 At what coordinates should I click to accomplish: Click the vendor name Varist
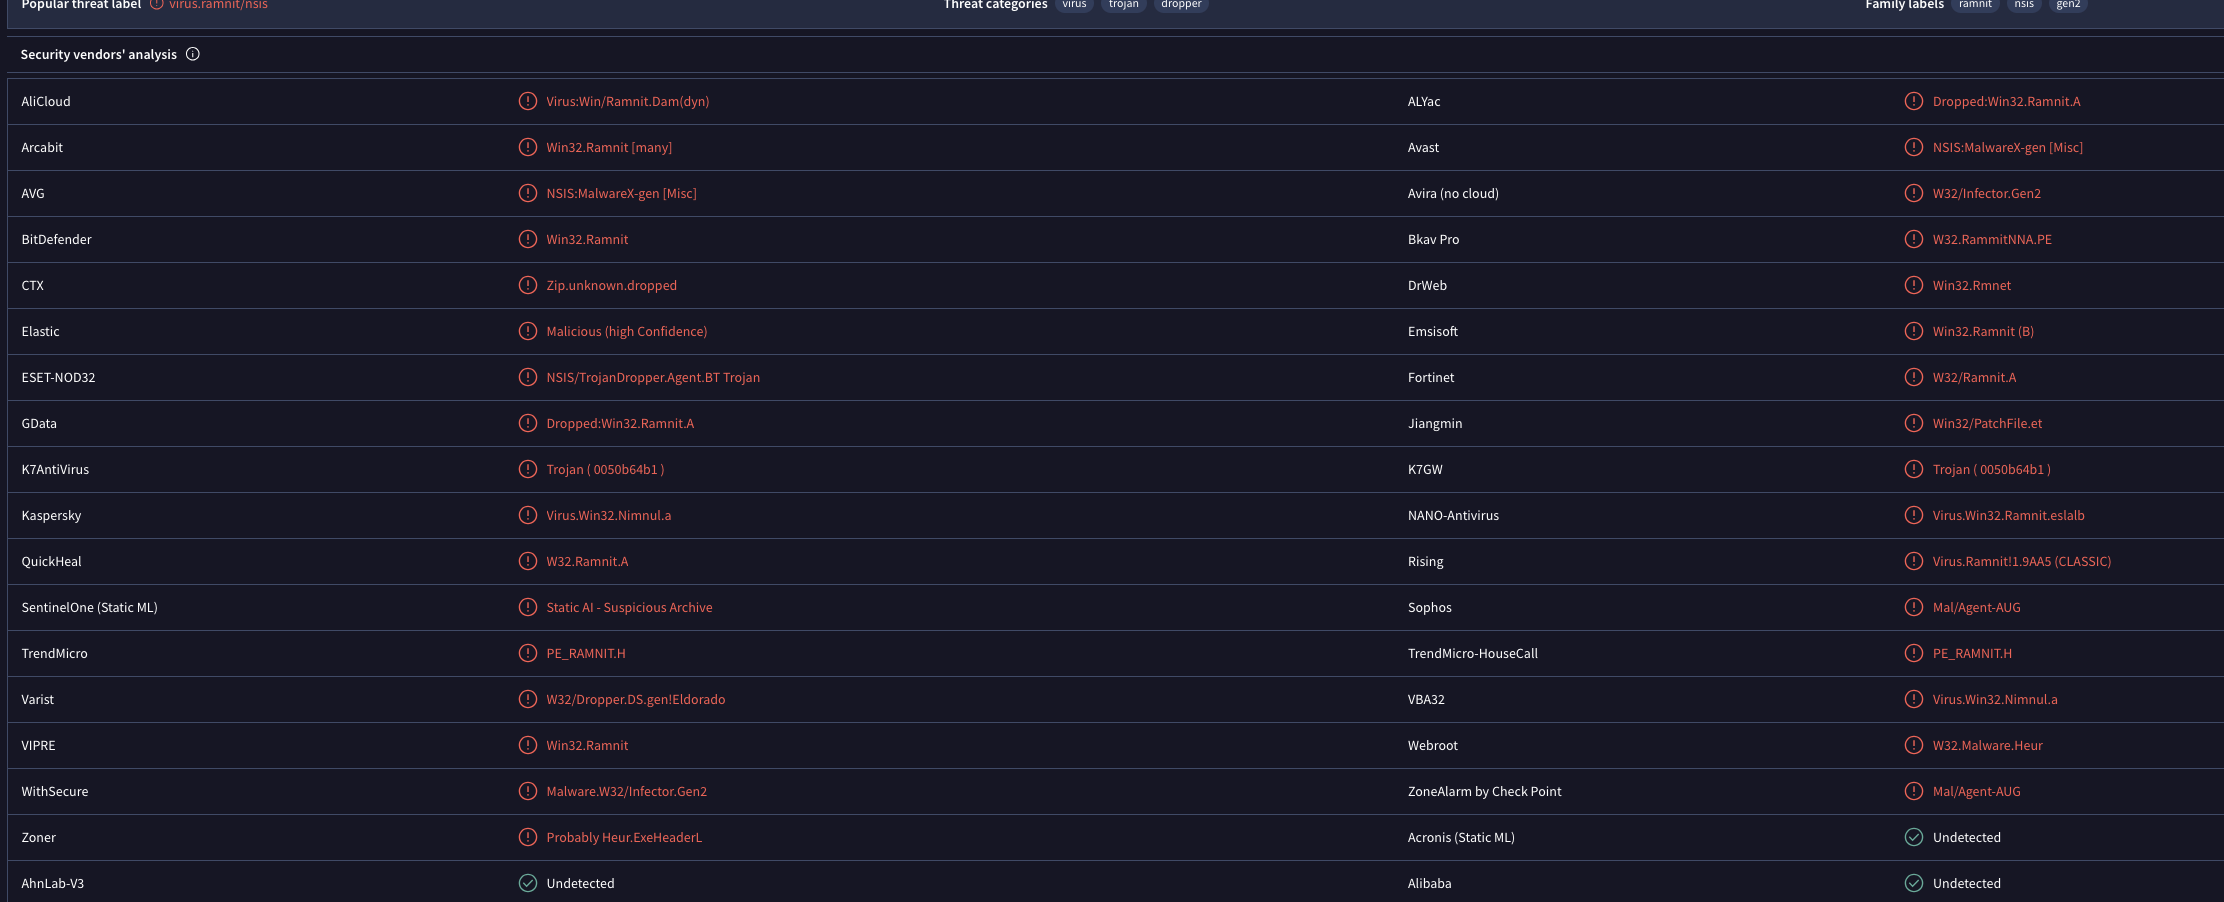[38, 699]
